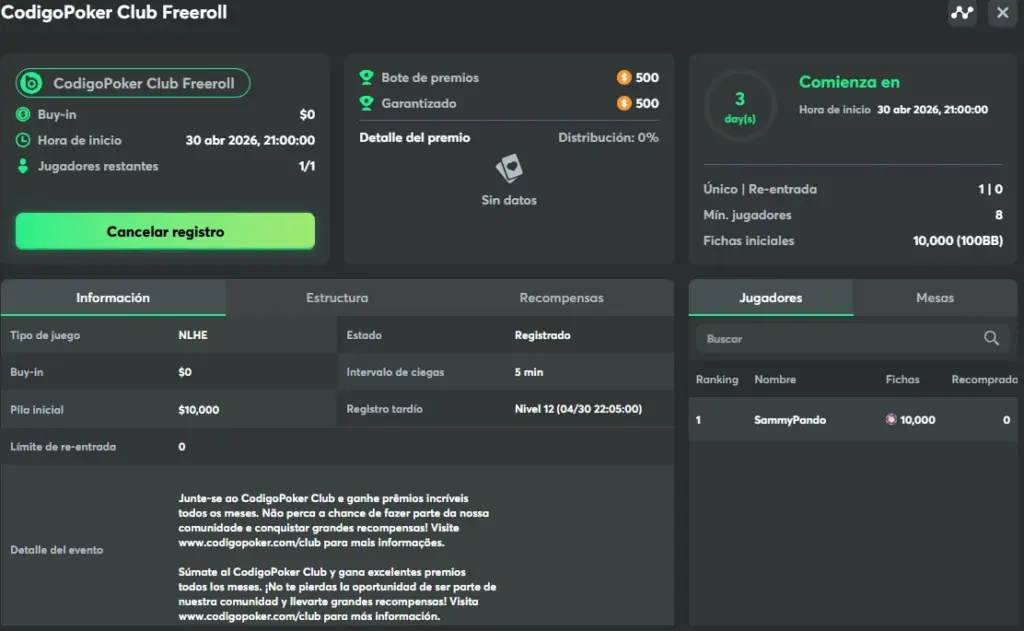The width and height of the screenshot is (1024, 631).
Task: Select the CodigoPoker Club Freeroll badge
Action: coord(133,83)
